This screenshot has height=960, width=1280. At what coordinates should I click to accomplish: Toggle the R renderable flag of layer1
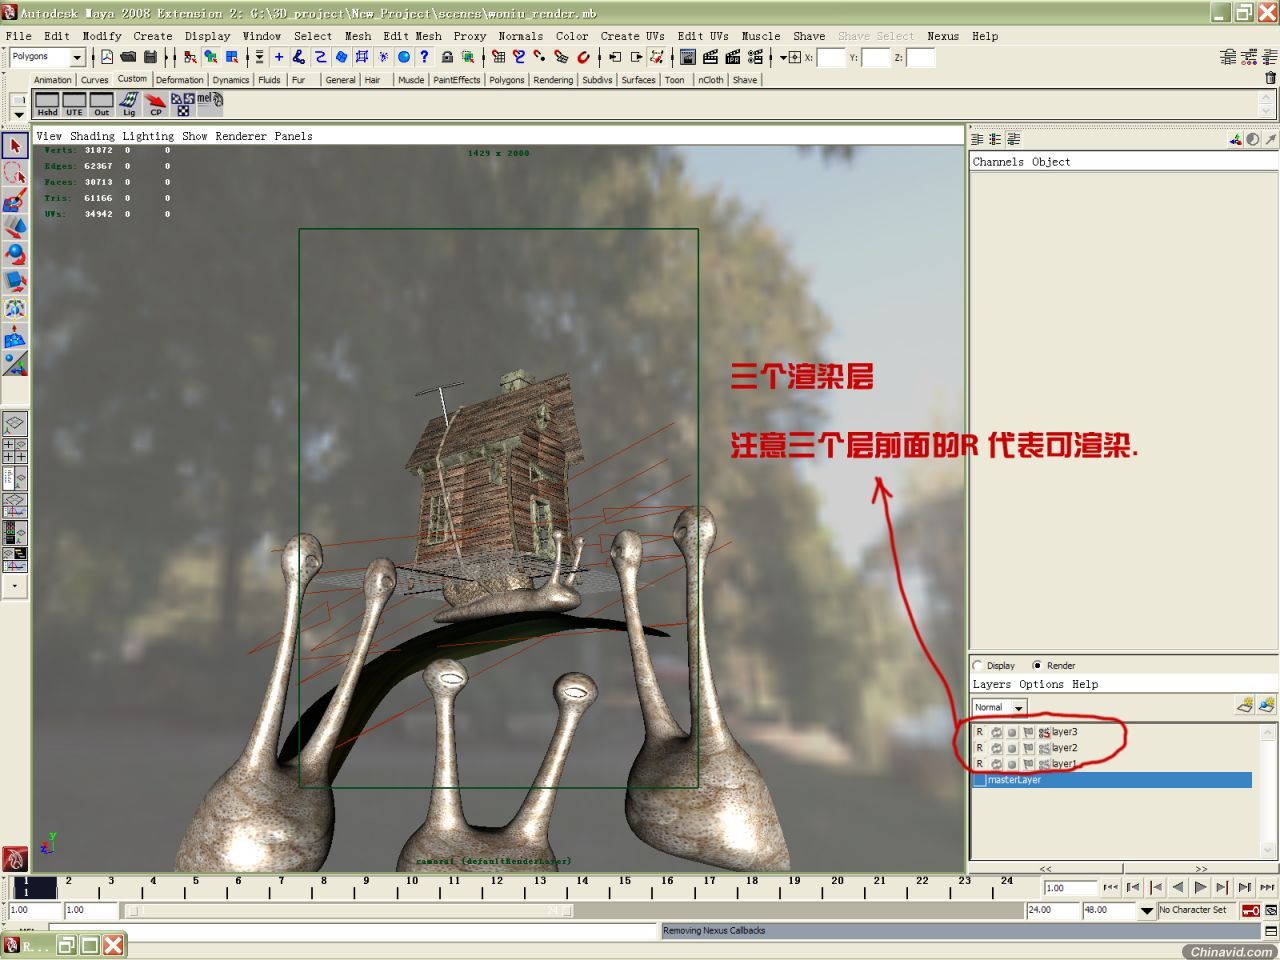[x=979, y=764]
